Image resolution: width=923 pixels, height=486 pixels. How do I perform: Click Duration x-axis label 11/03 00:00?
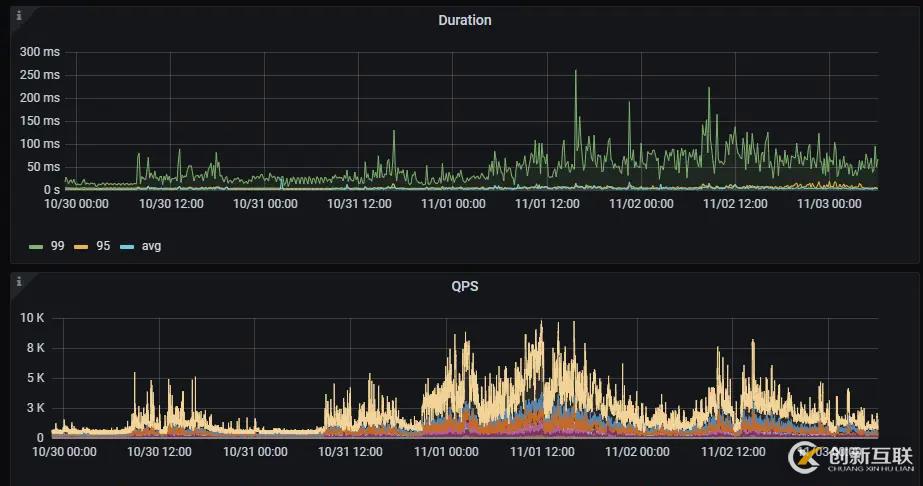[829, 204]
